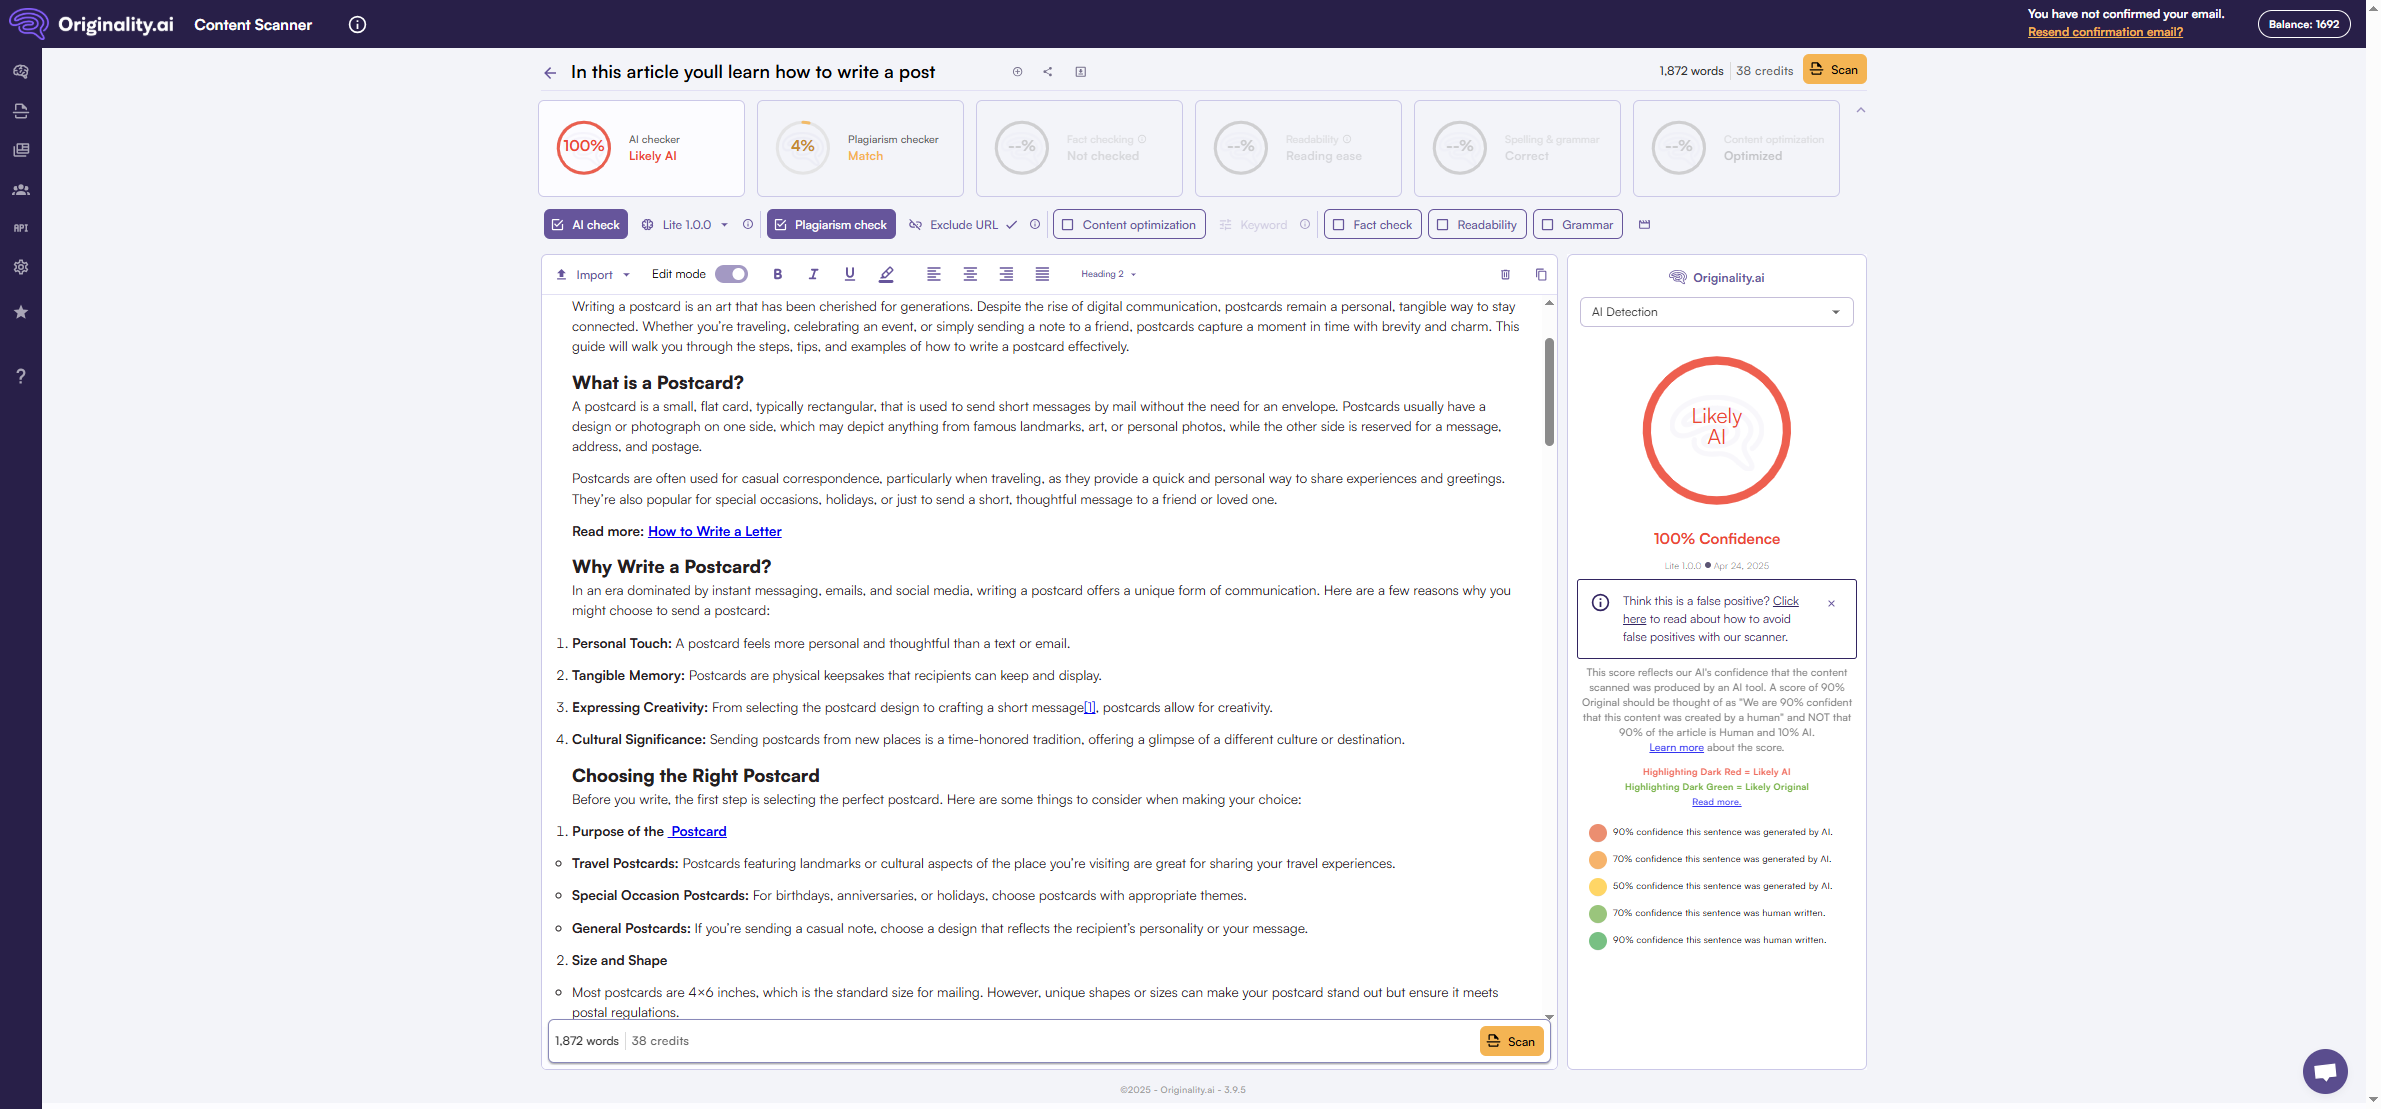
Task: Open the API icon in sidebar
Action: [x=21, y=228]
